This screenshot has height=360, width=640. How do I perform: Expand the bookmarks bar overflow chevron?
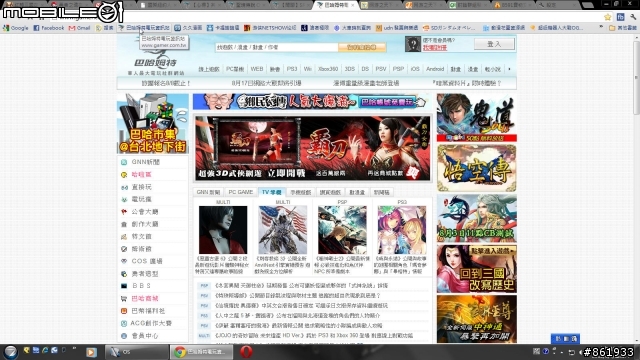click(600, 27)
